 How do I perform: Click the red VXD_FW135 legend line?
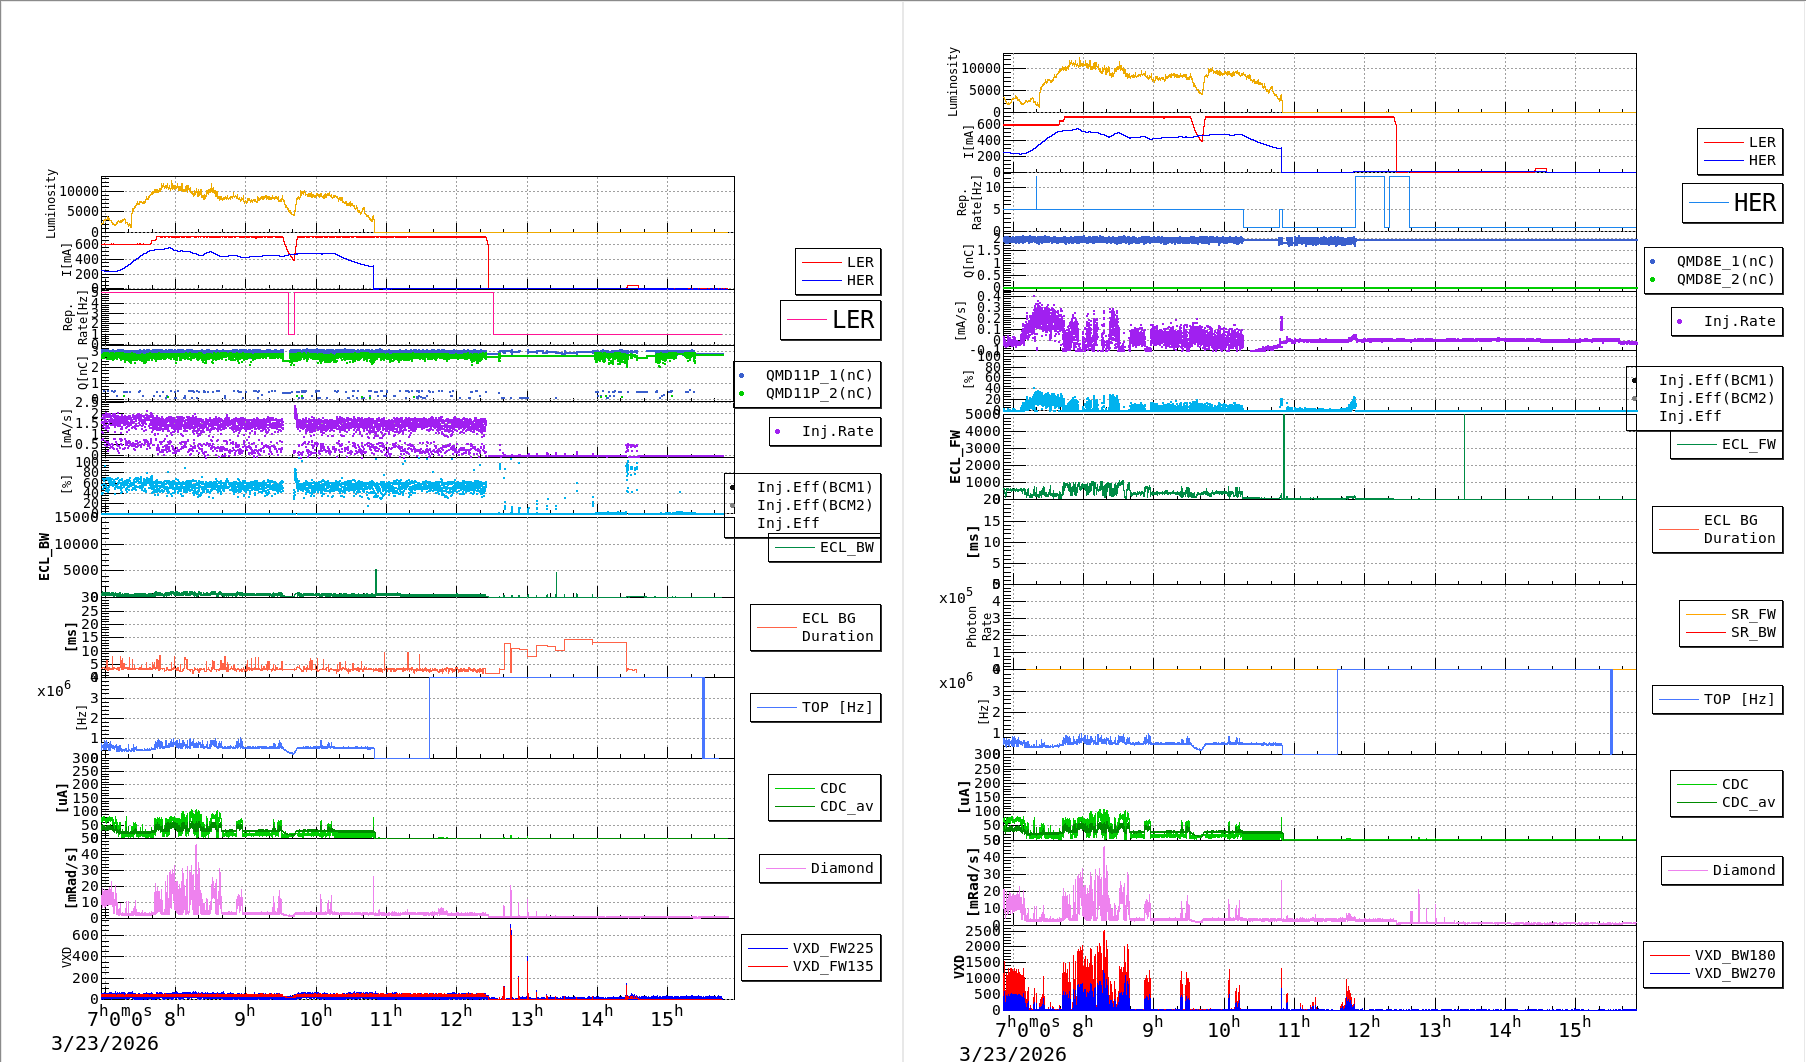click(768, 966)
